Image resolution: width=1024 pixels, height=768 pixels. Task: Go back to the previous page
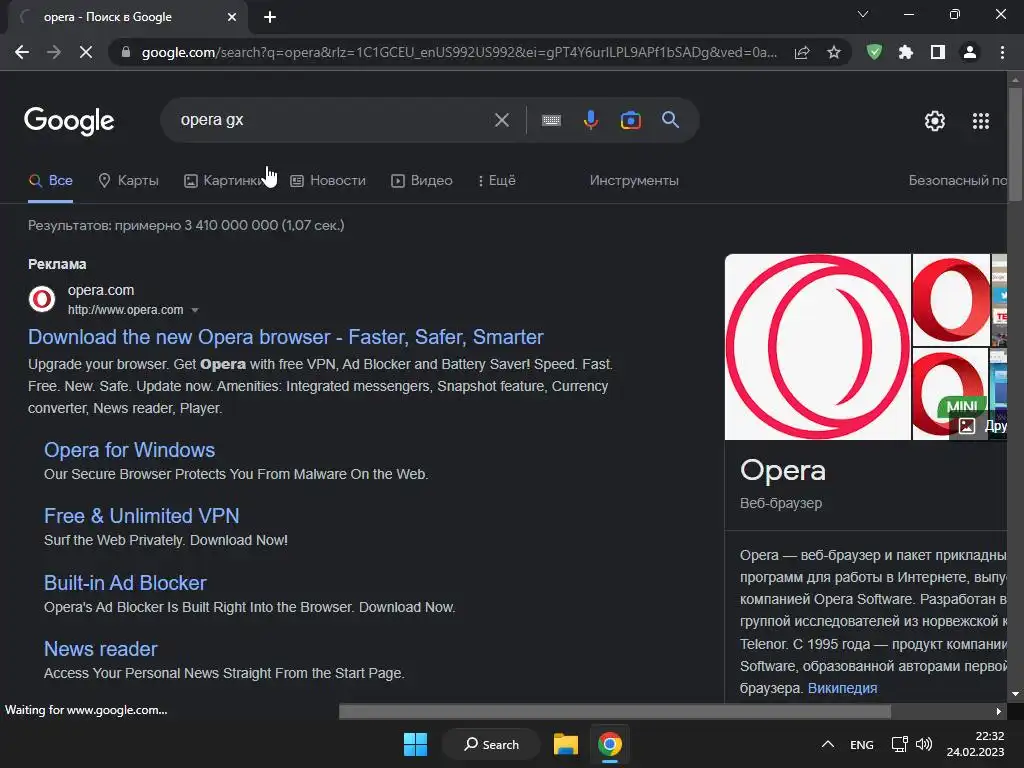click(x=22, y=52)
